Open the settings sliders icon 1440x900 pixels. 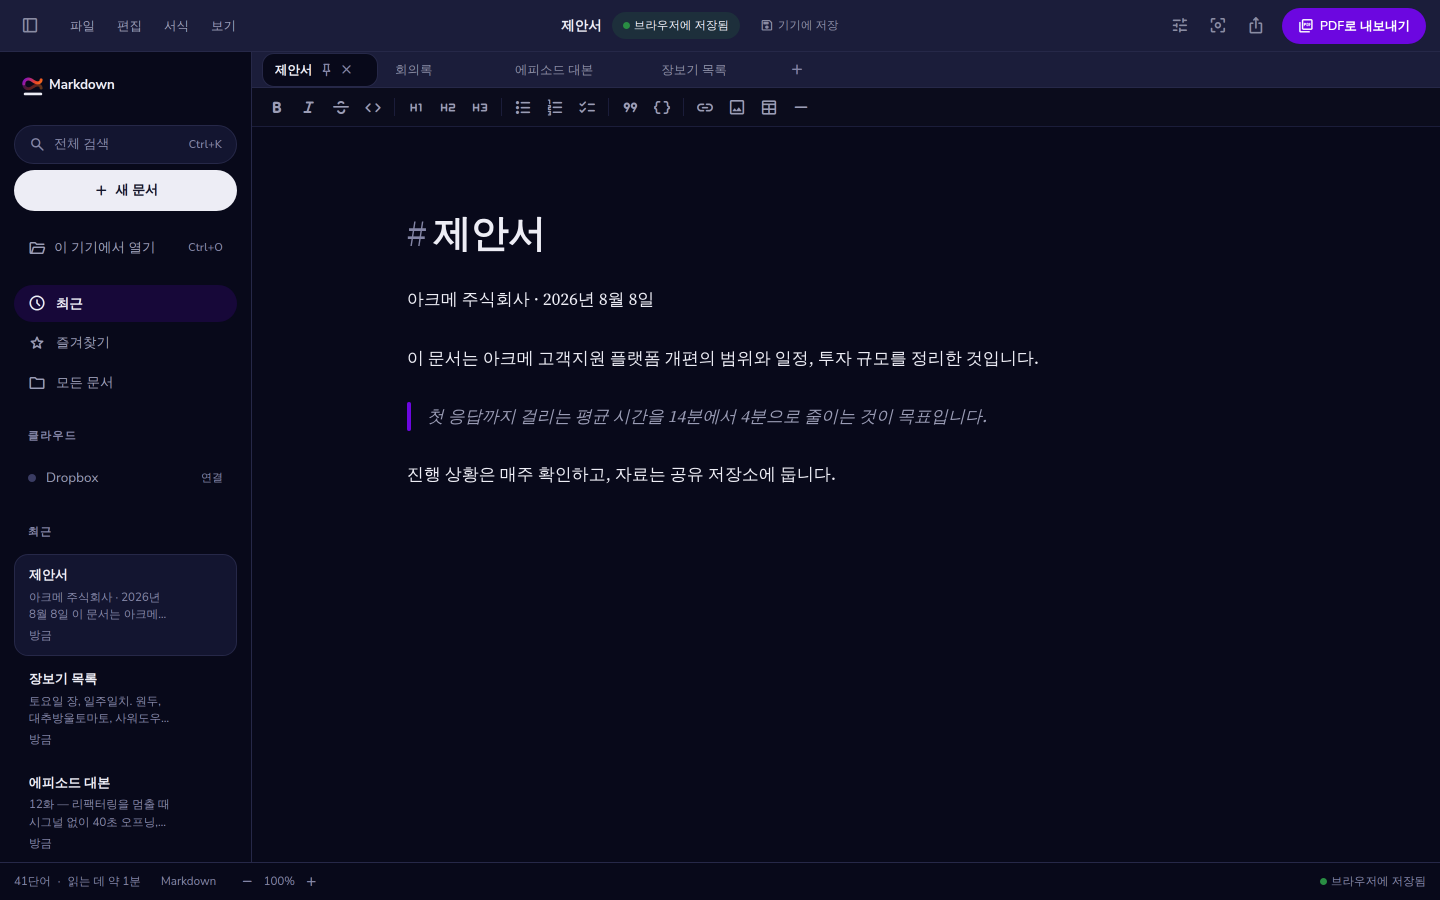point(1180,25)
